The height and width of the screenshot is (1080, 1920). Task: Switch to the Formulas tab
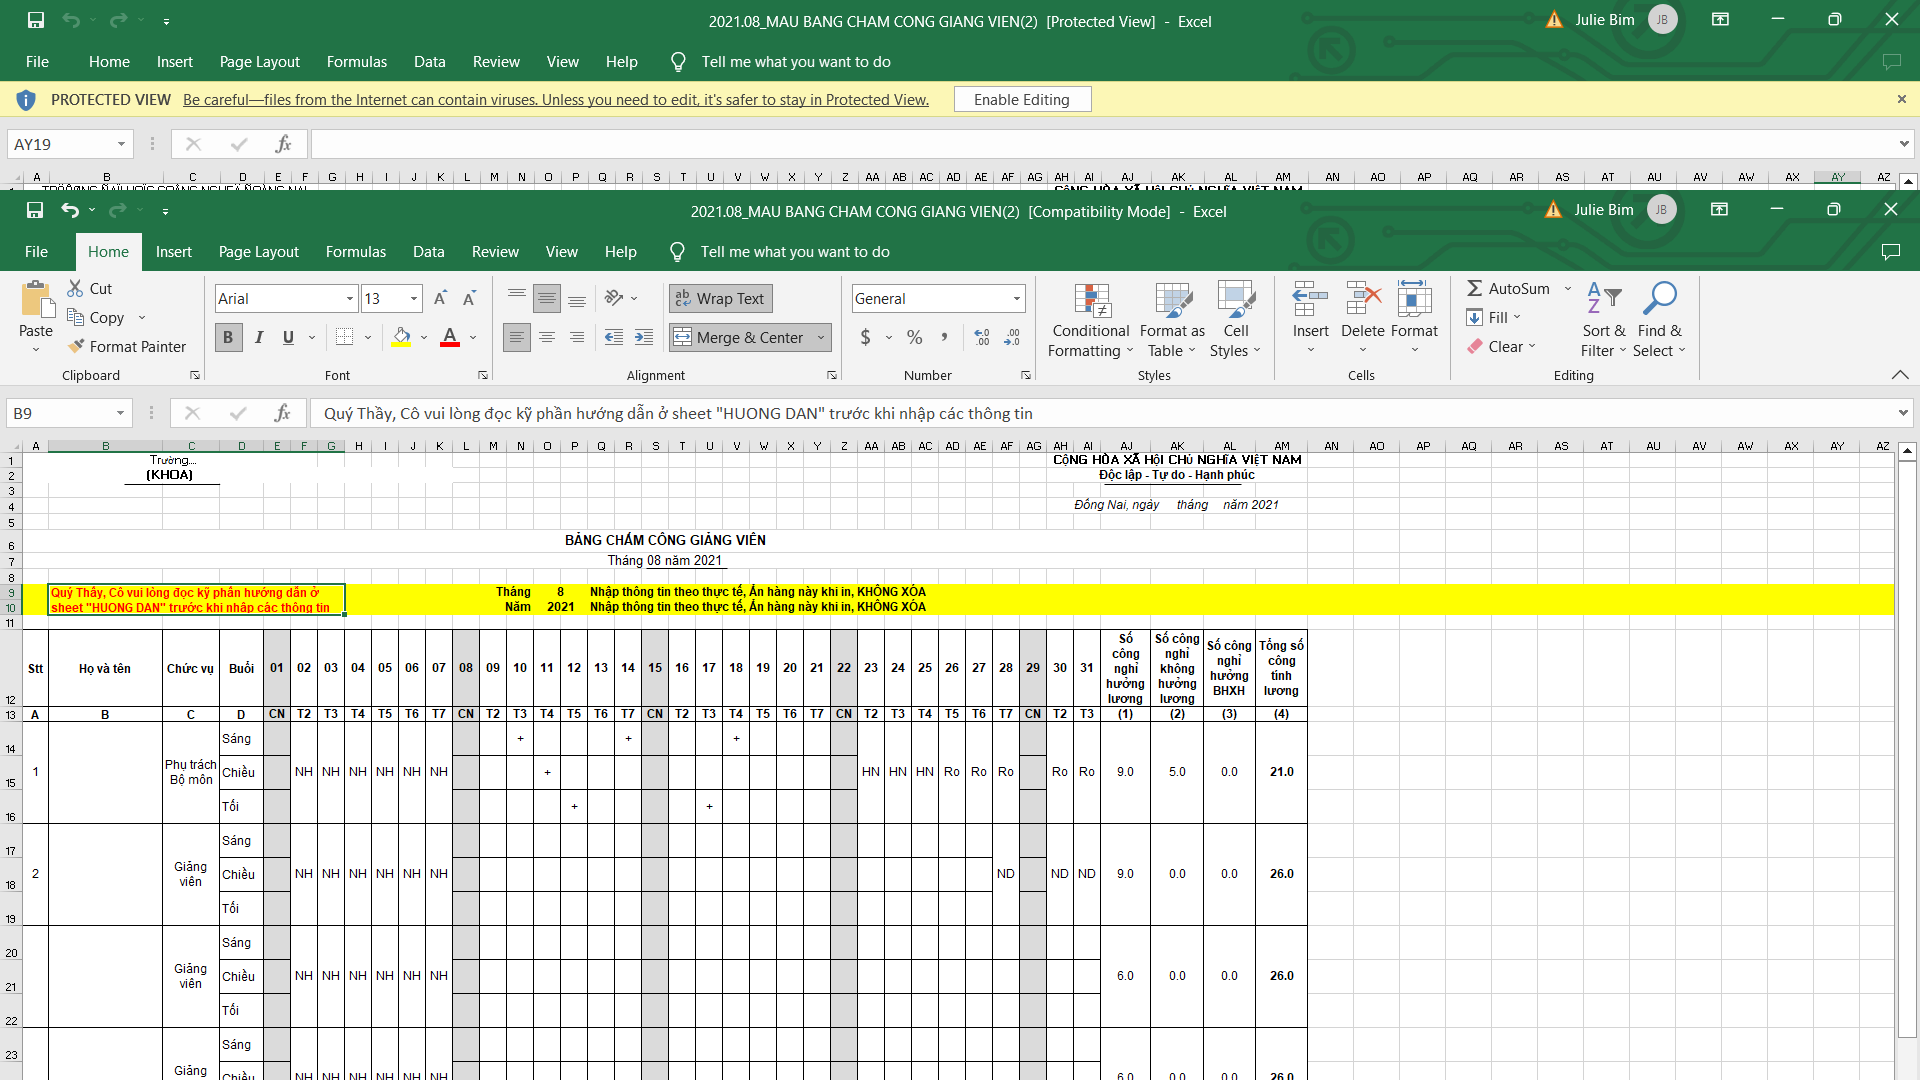point(355,252)
